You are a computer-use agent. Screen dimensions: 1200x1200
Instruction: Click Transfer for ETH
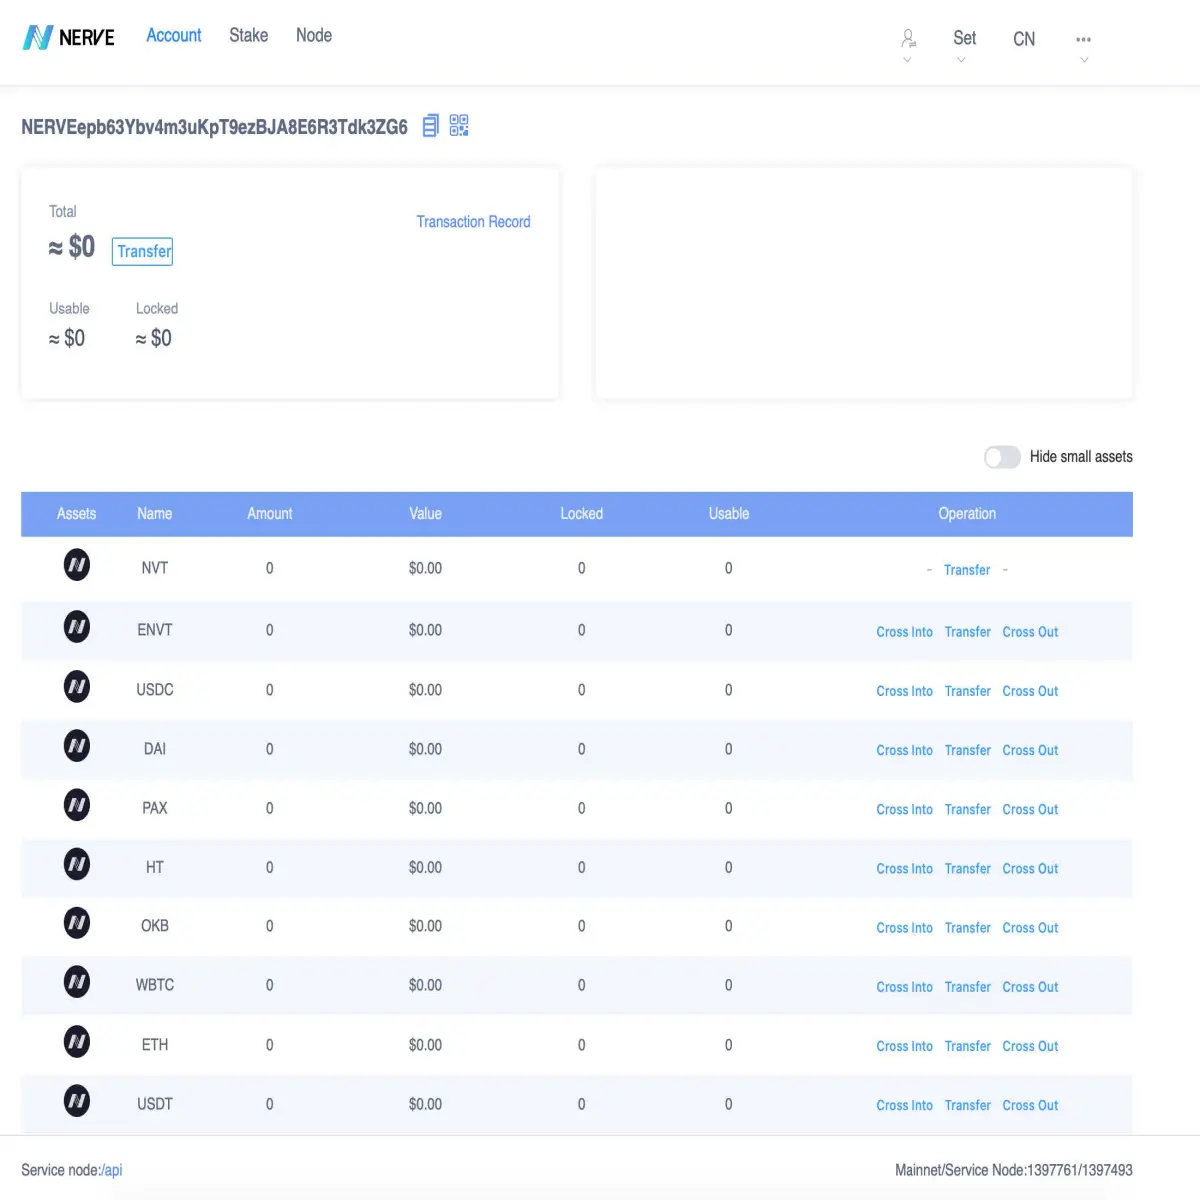click(x=967, y=1046)
